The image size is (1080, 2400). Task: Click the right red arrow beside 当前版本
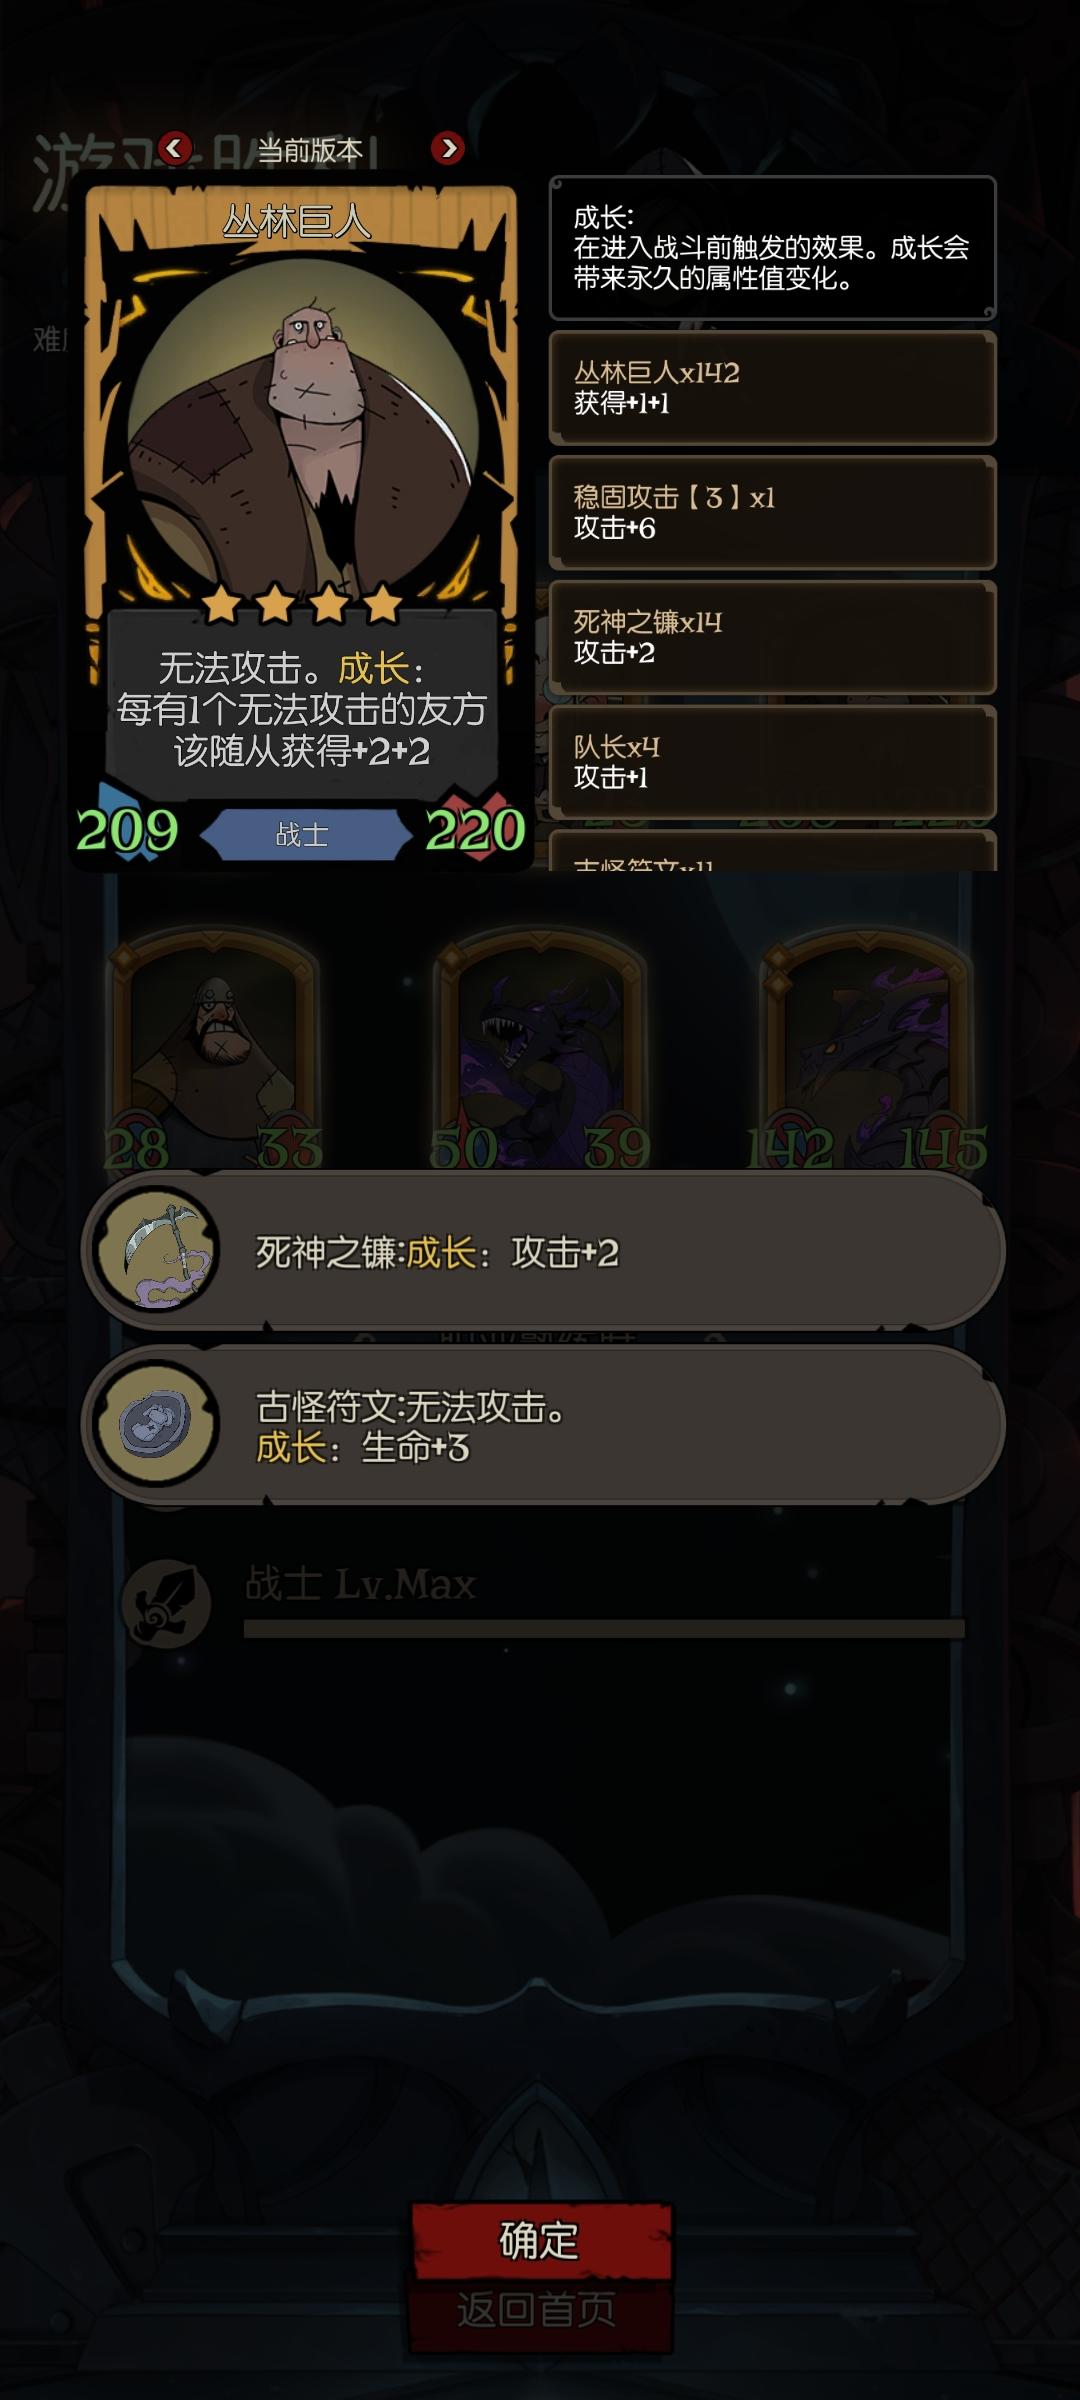(x=448, y=148)
